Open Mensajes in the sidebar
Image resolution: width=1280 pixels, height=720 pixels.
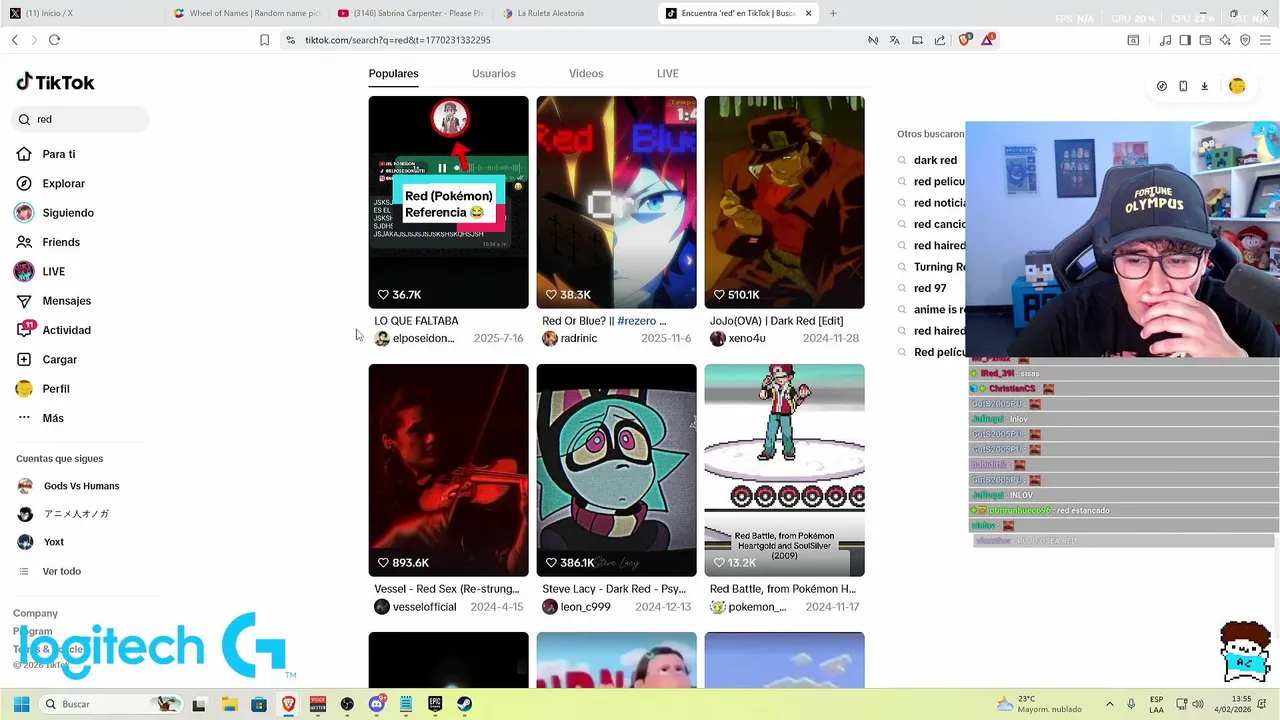[x=54, y=301]
